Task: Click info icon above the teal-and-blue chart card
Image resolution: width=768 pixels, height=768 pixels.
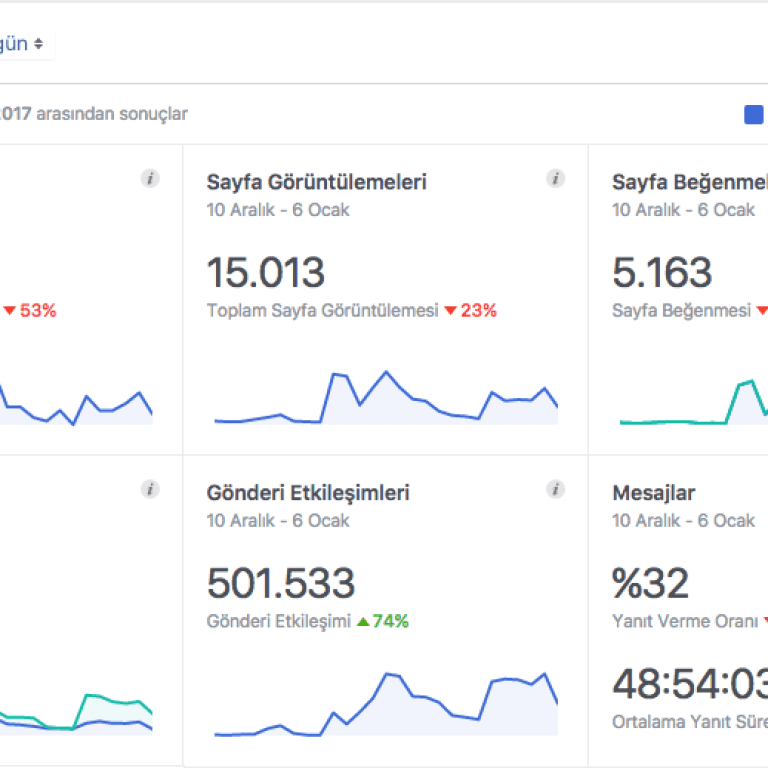Action: click(150, 489)
